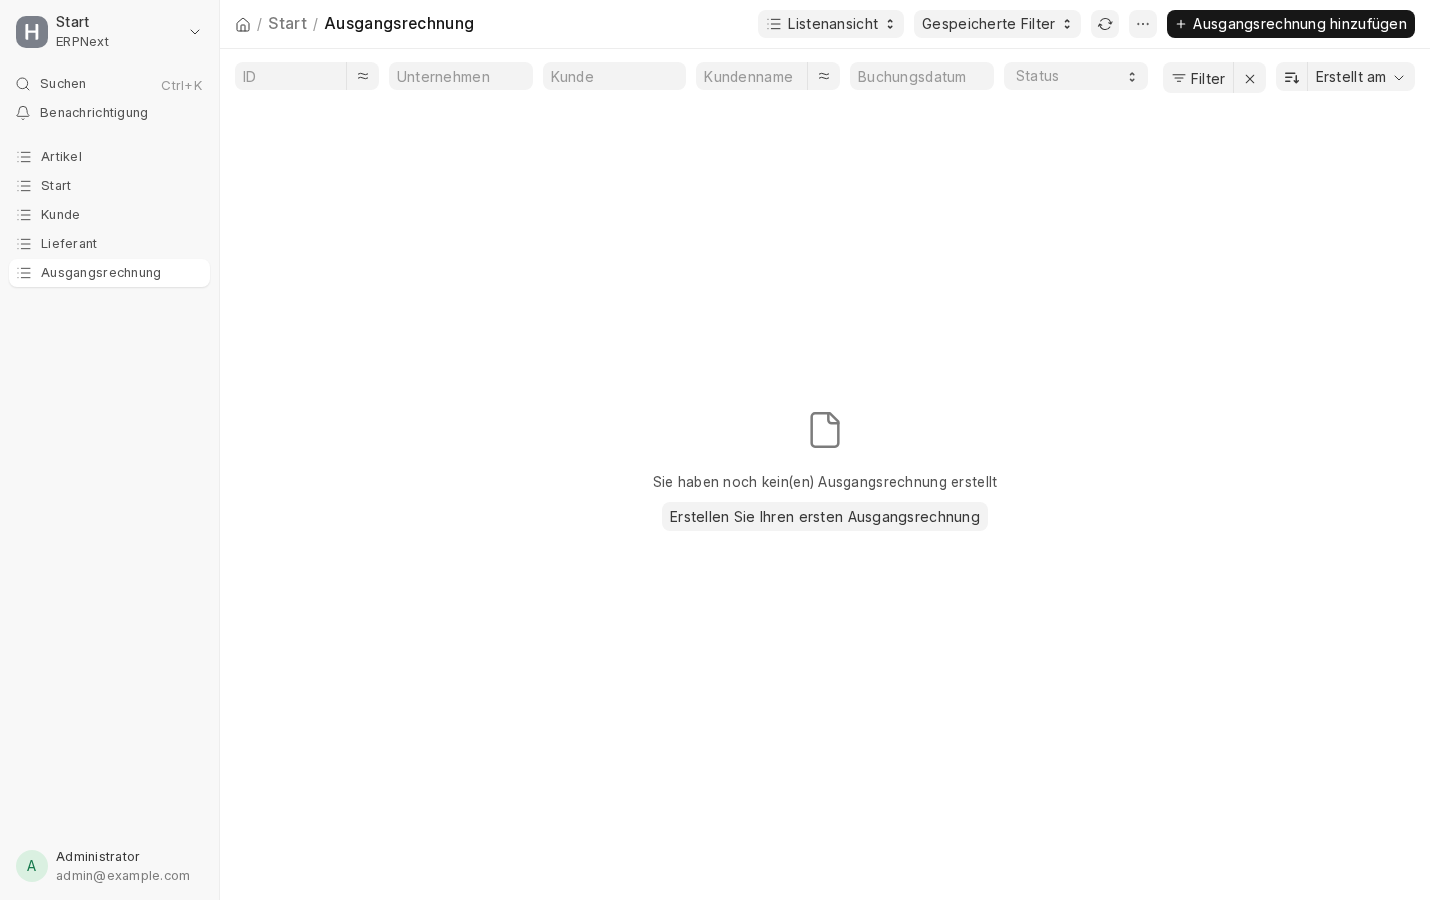Click the refresh list icon
This screenshot has height=900, width=1440.
point(1105,24)
